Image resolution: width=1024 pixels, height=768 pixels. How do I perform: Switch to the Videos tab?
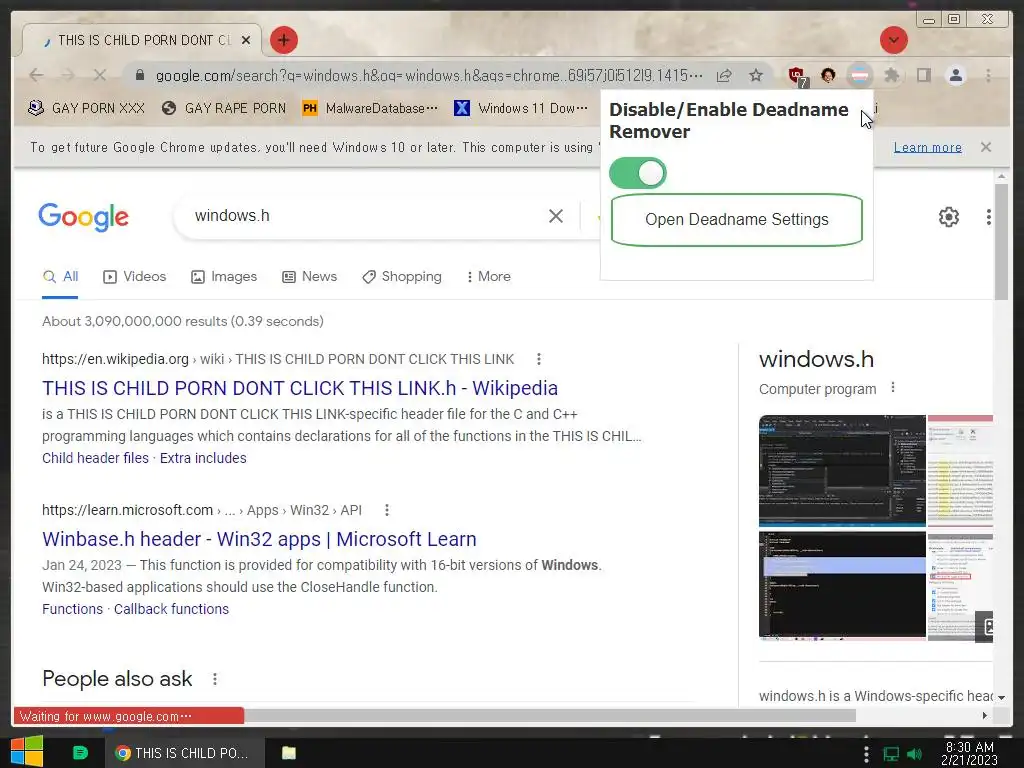[x=135, y=277]
